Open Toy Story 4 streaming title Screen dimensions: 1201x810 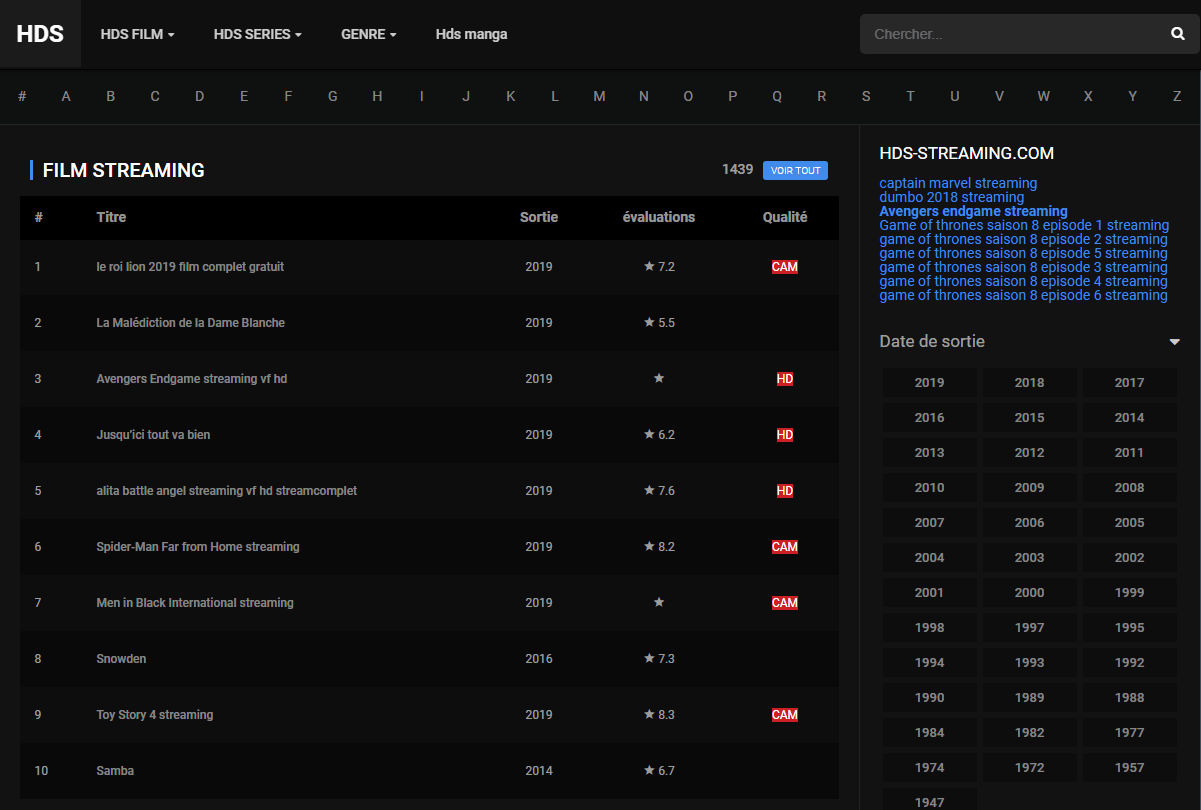[155, 715]
